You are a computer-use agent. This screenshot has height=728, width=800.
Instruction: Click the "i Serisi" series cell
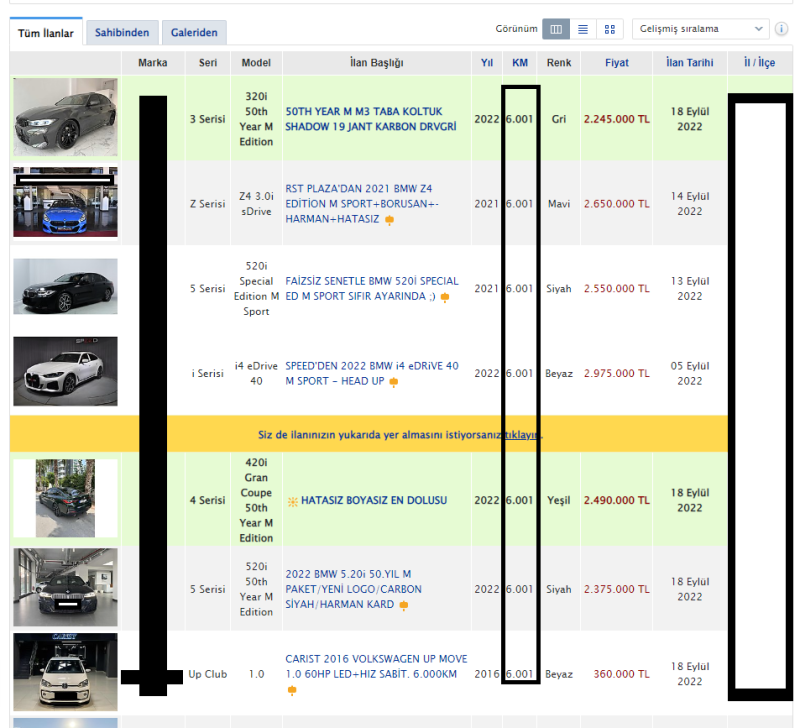click(x=208, y=373)
